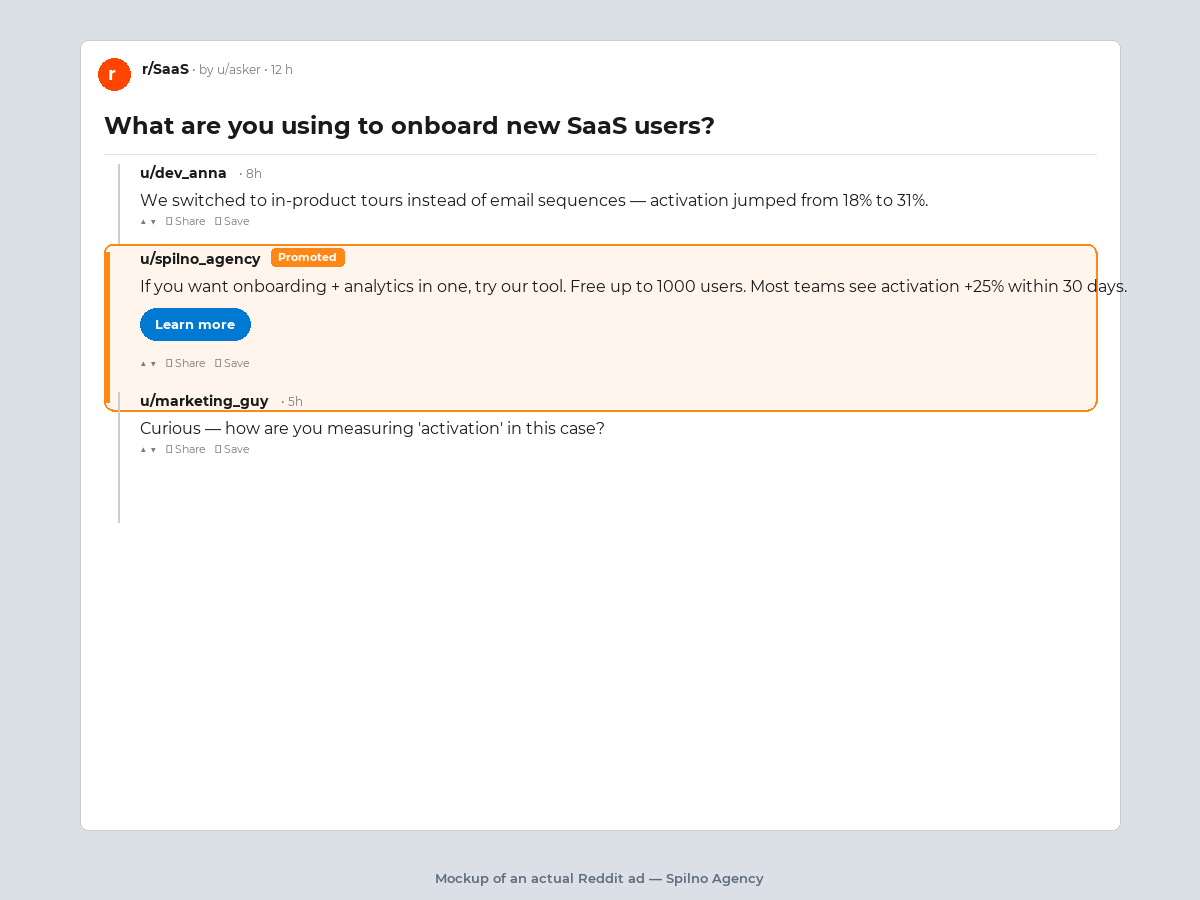Open post author u/asker profile
The width and height of the screenshot is (1200, 900).
(239, 70)
